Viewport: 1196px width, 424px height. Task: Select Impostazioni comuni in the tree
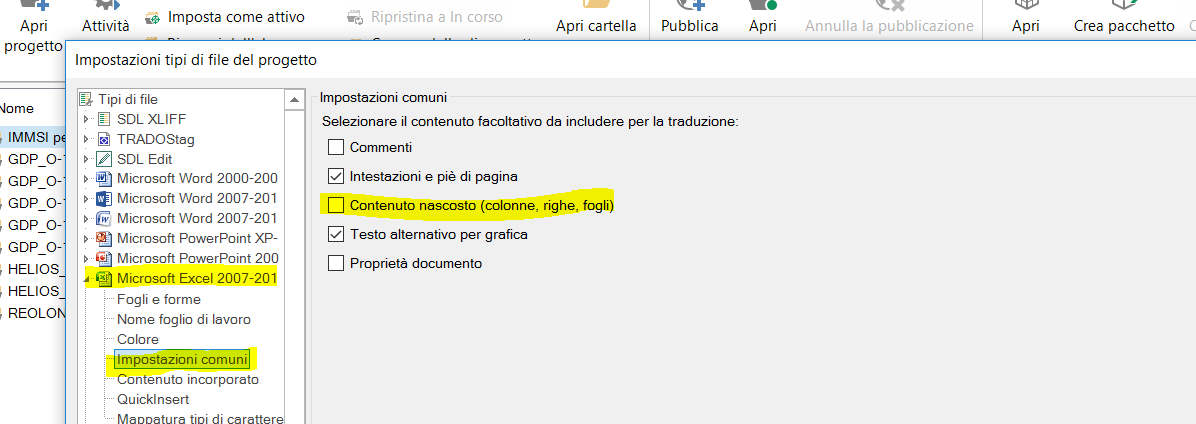182,359
